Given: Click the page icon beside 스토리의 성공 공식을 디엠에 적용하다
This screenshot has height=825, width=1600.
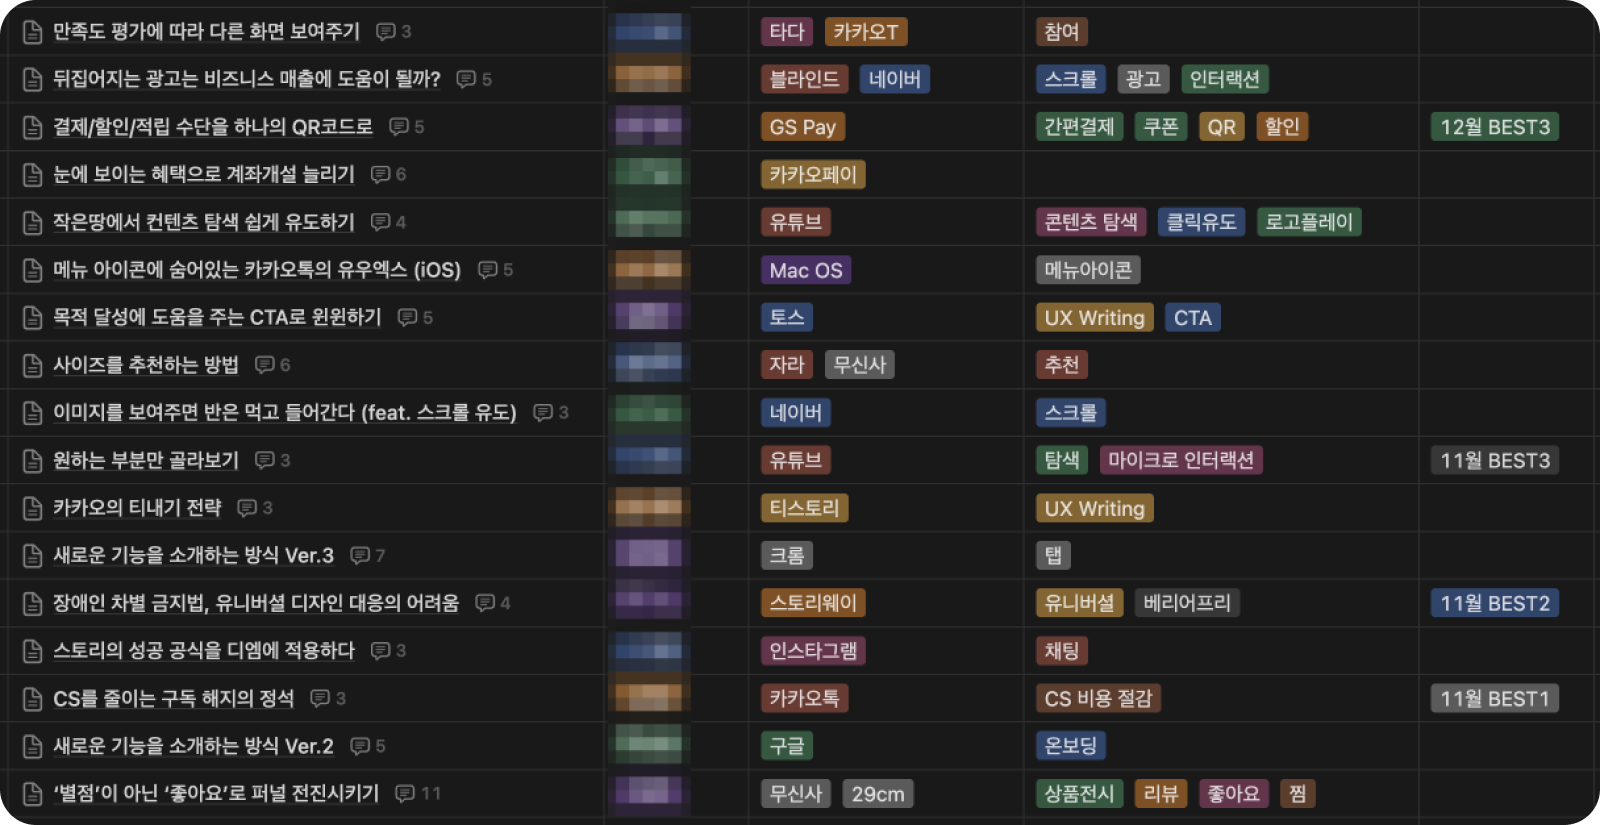Looking at the screenshot, I should click(32, 651).
